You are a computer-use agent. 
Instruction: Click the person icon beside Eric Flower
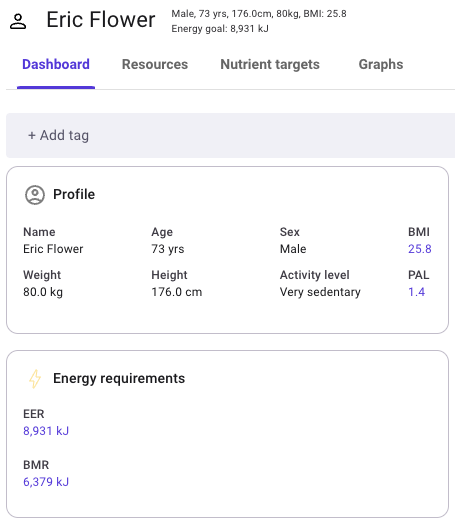pos(18,21)
